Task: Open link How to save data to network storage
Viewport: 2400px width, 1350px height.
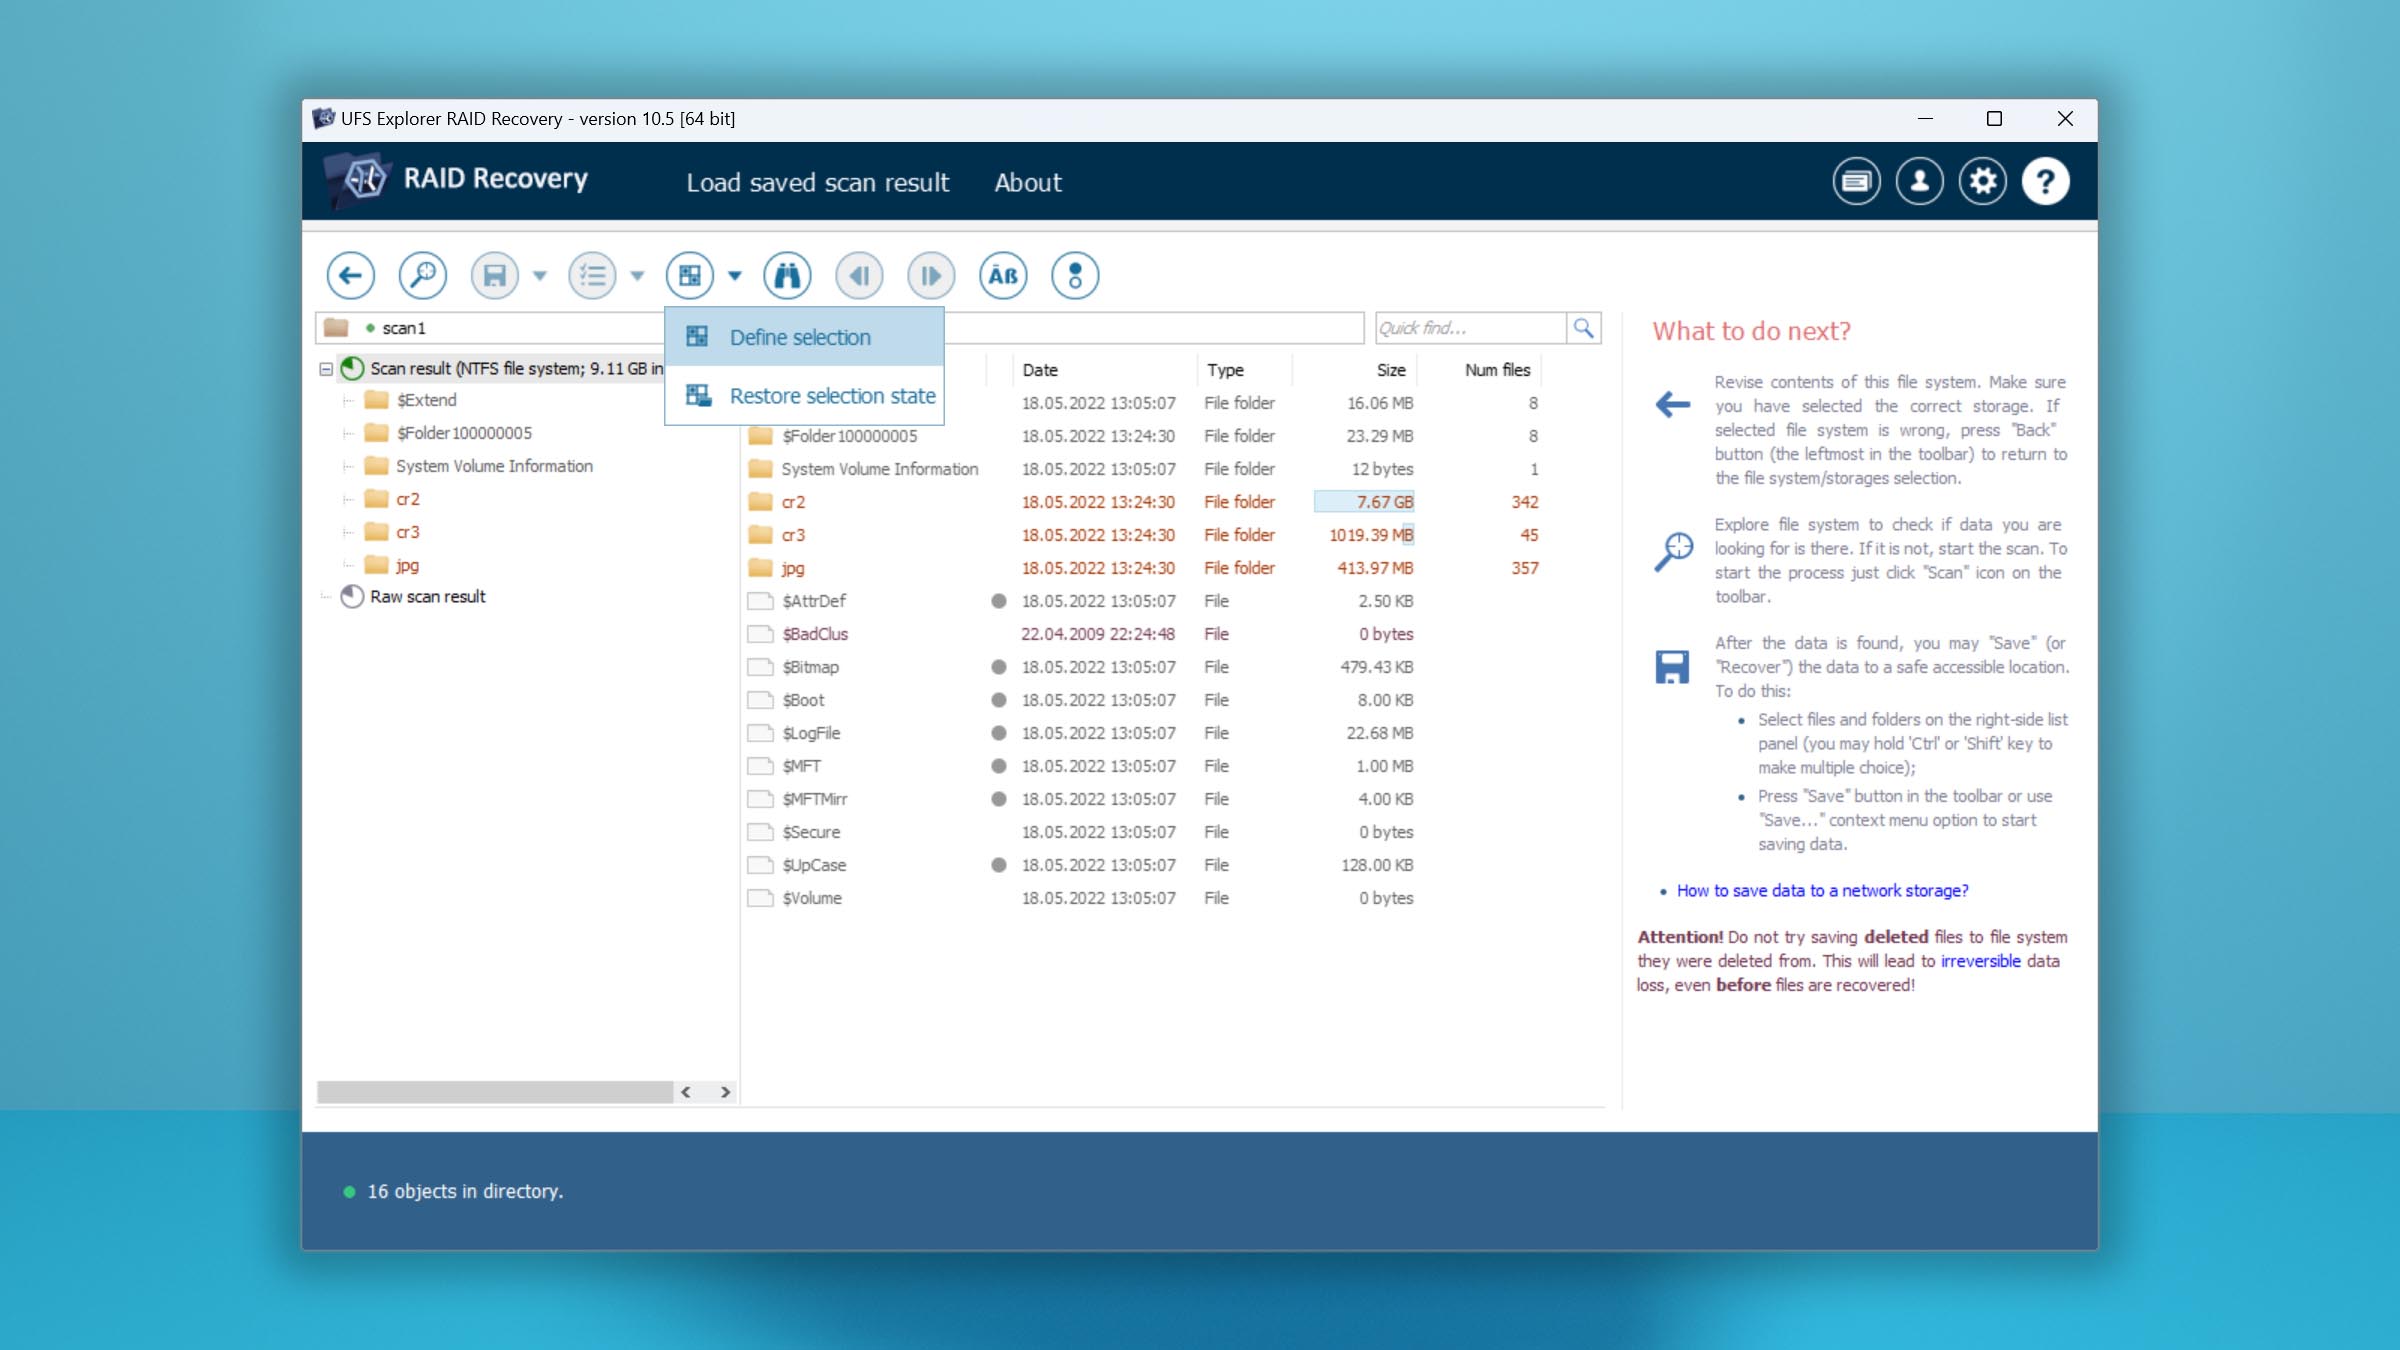Action: click(x=1822, y=890)
